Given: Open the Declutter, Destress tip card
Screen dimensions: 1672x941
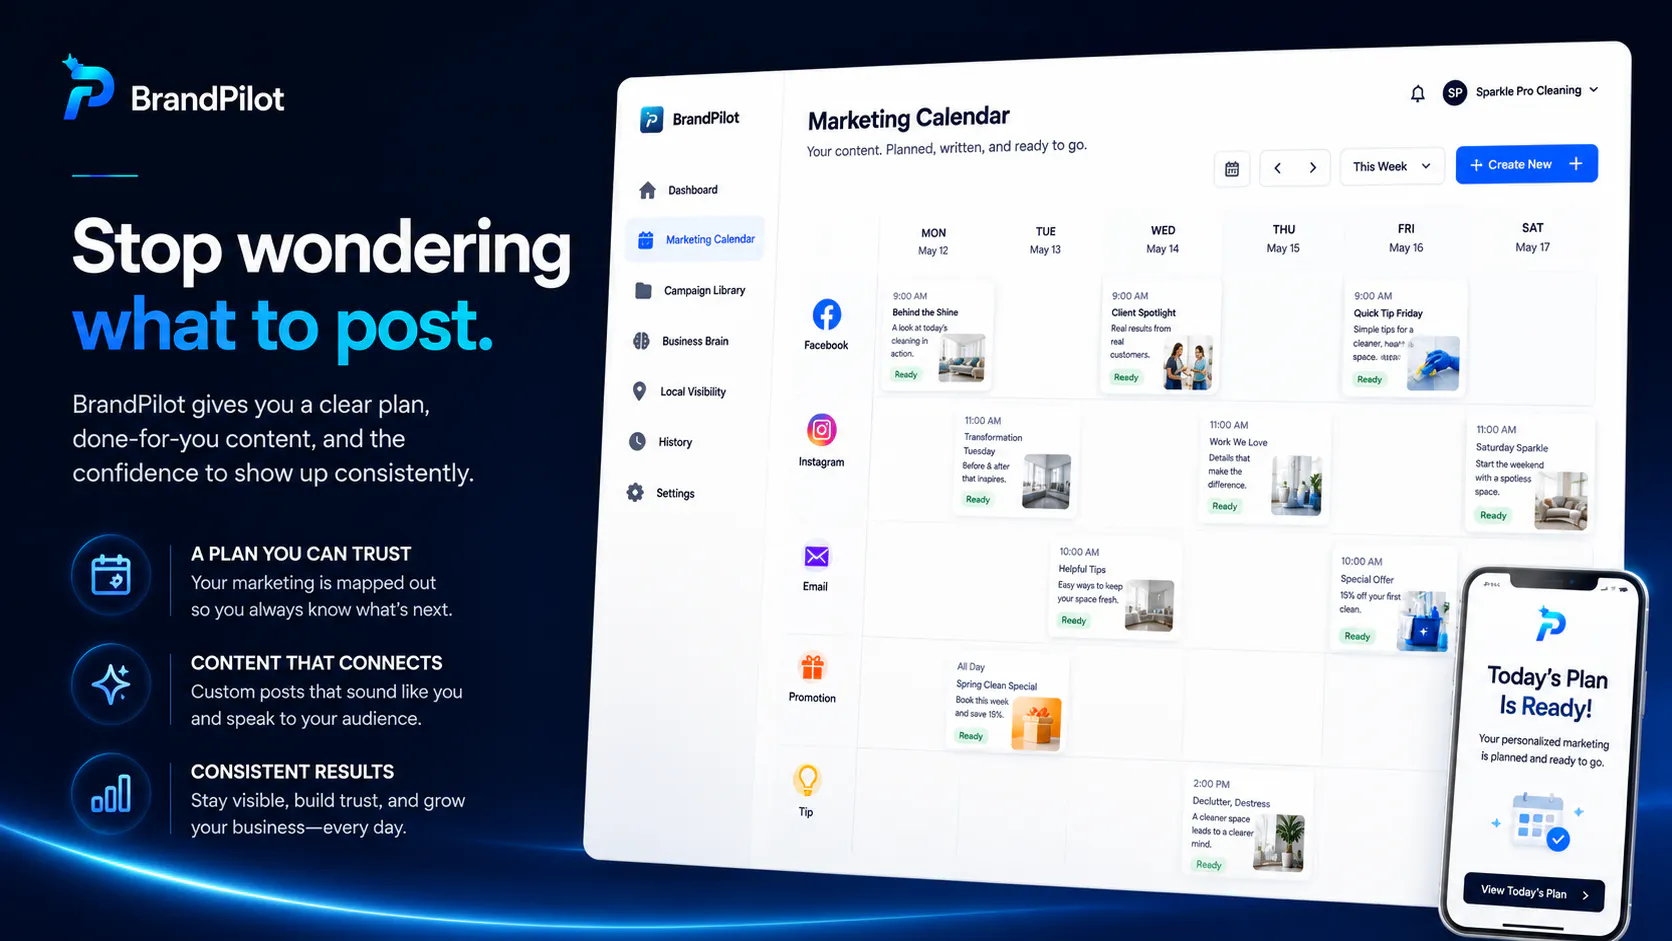Looking at the screenshot, I should coord(1247,825).
